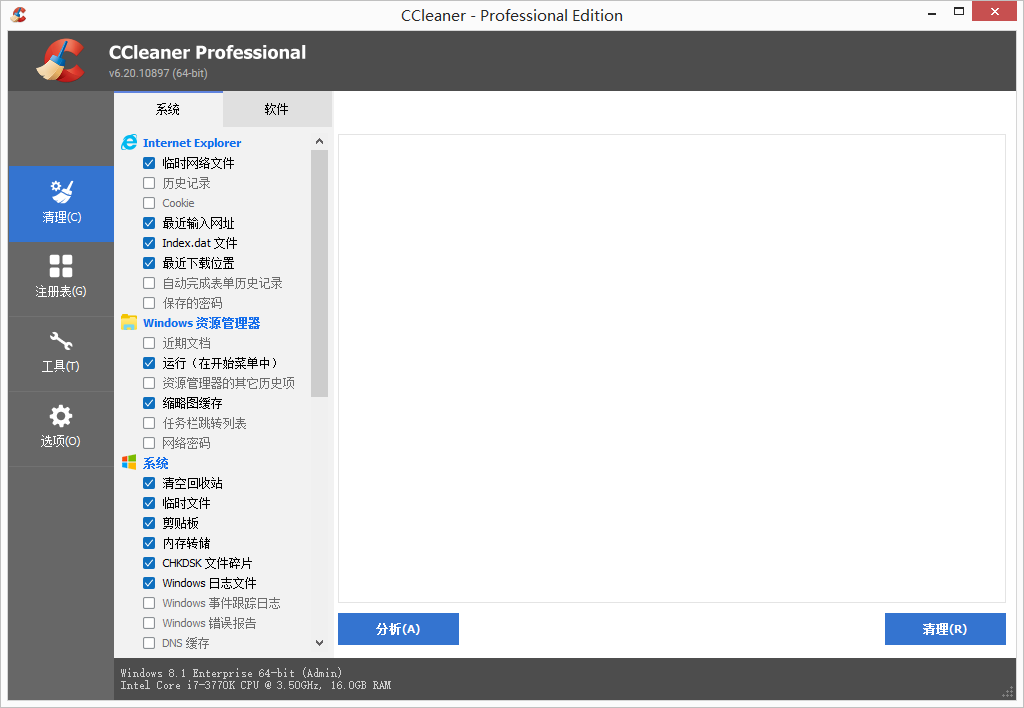Switch to the 系统 tab
The width and height of the screenshot is (1024, 708).
[168, 109]
